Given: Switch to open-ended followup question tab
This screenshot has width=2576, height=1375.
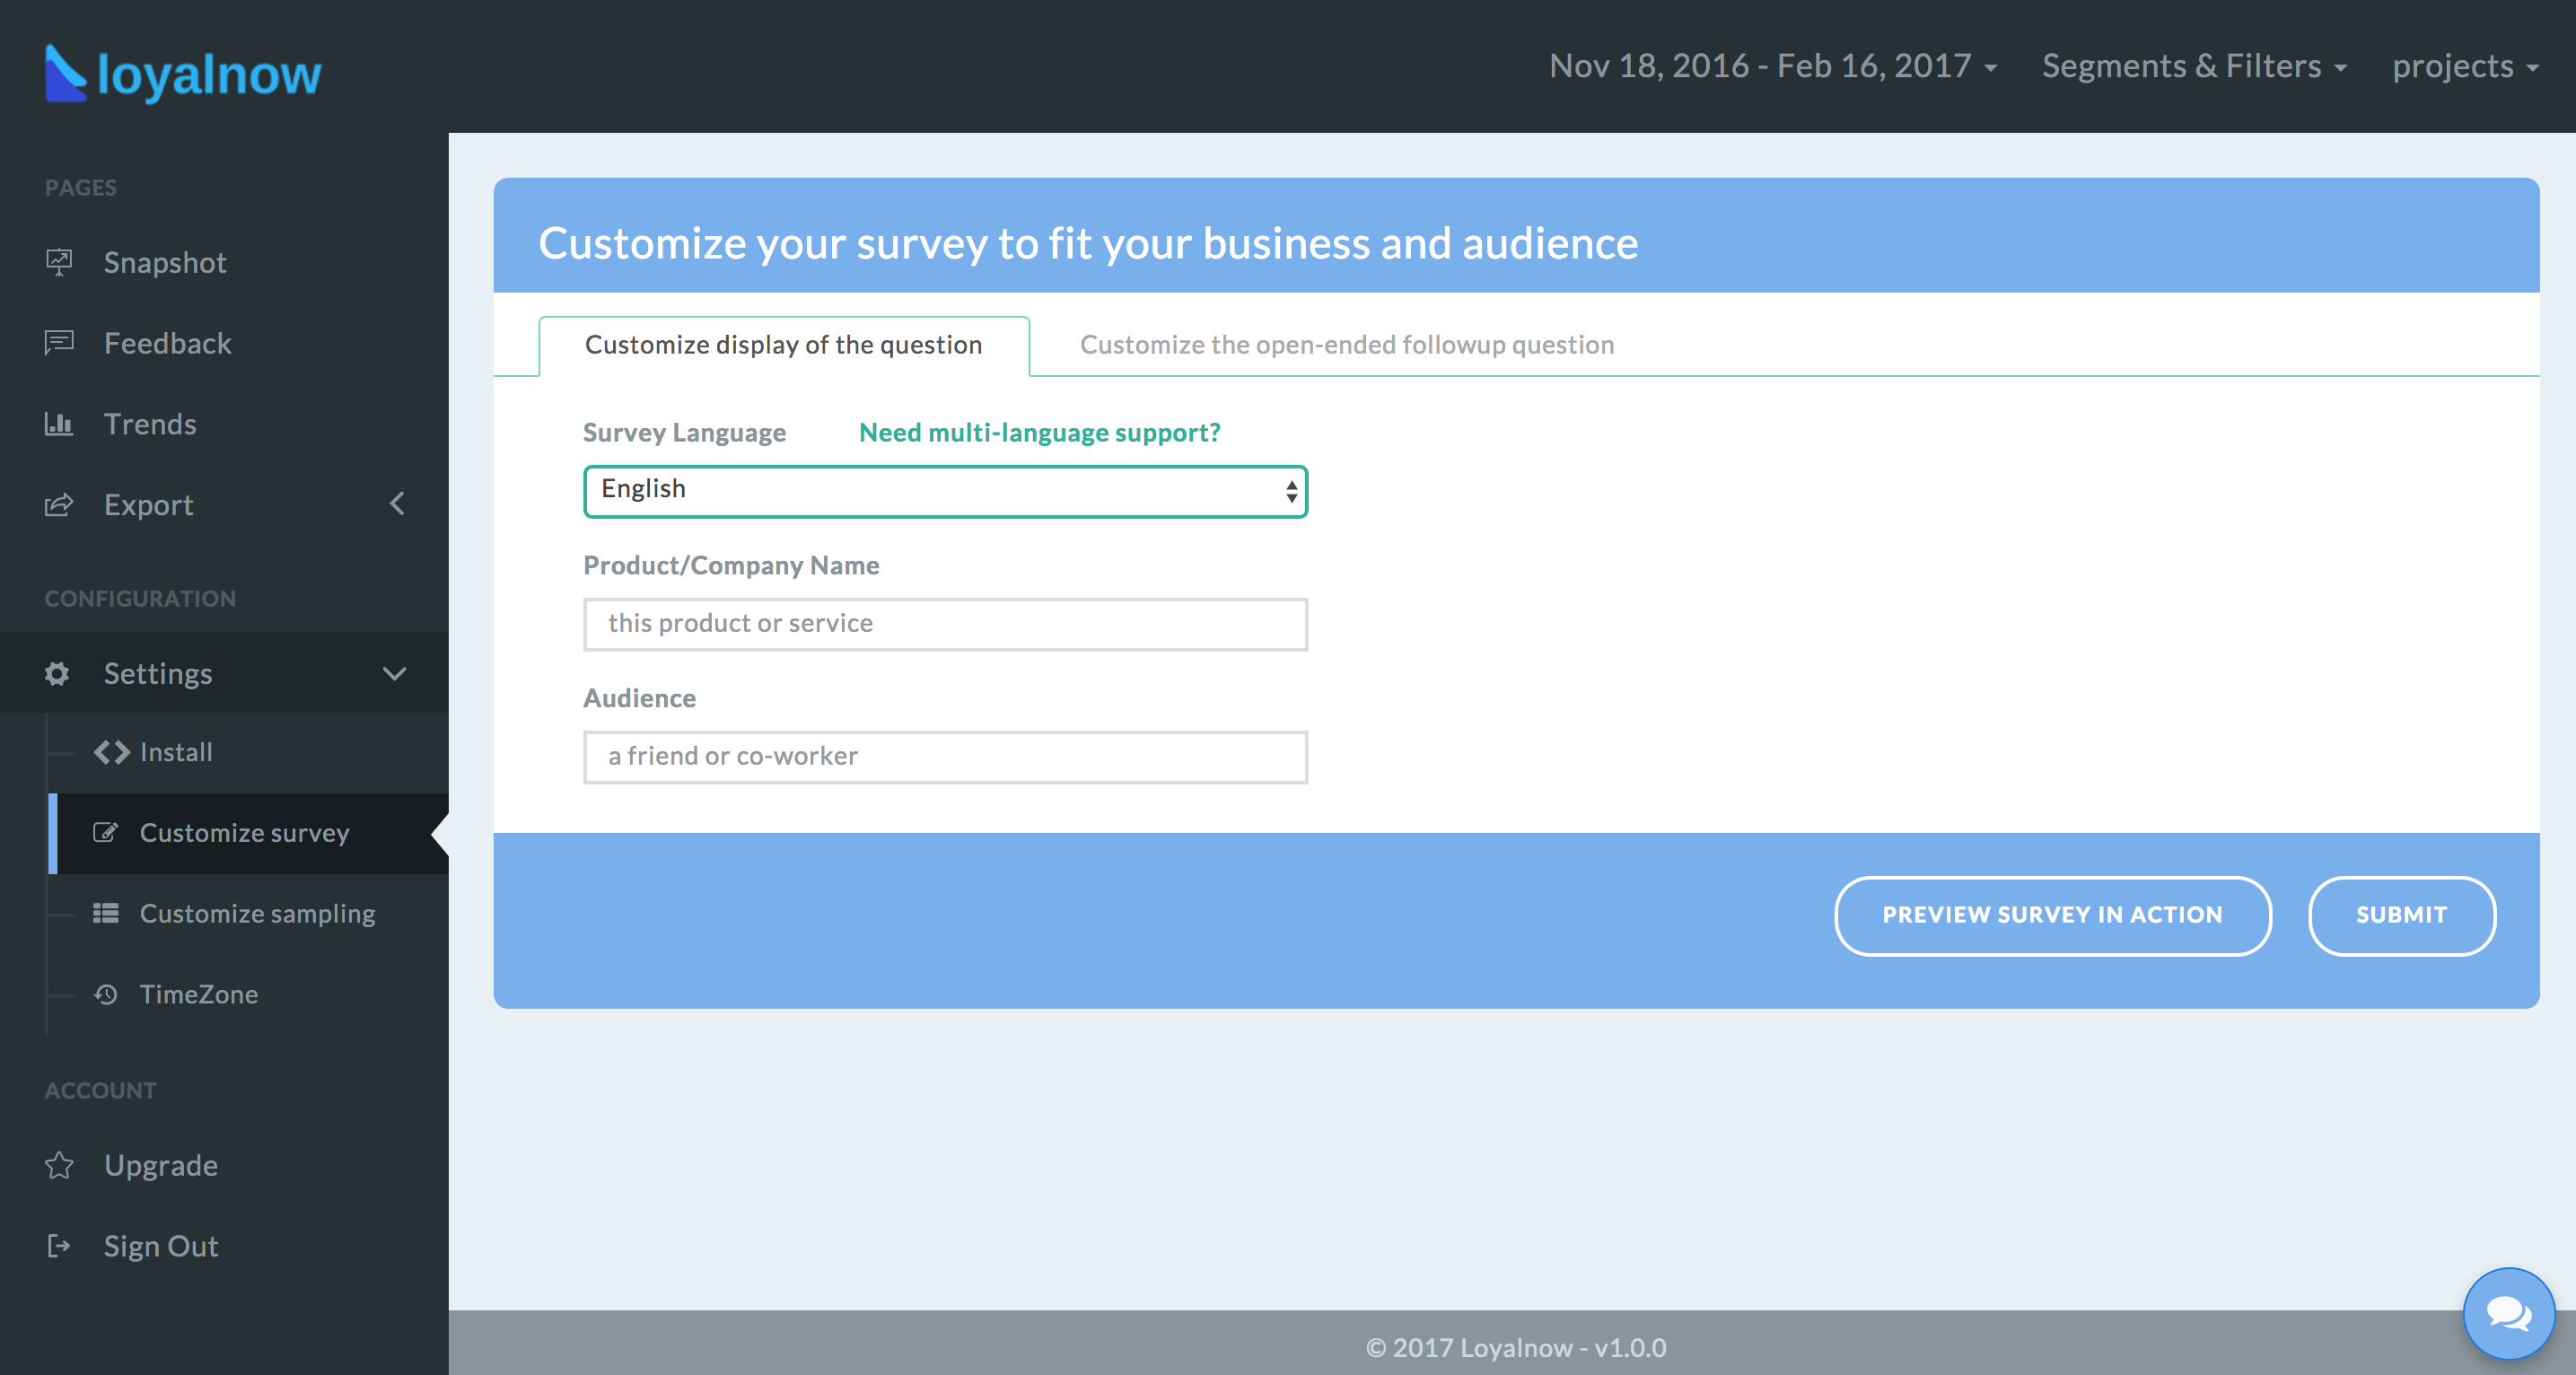Looking at the screenshot, I should pyautogui.click(x=1346, y=345).
